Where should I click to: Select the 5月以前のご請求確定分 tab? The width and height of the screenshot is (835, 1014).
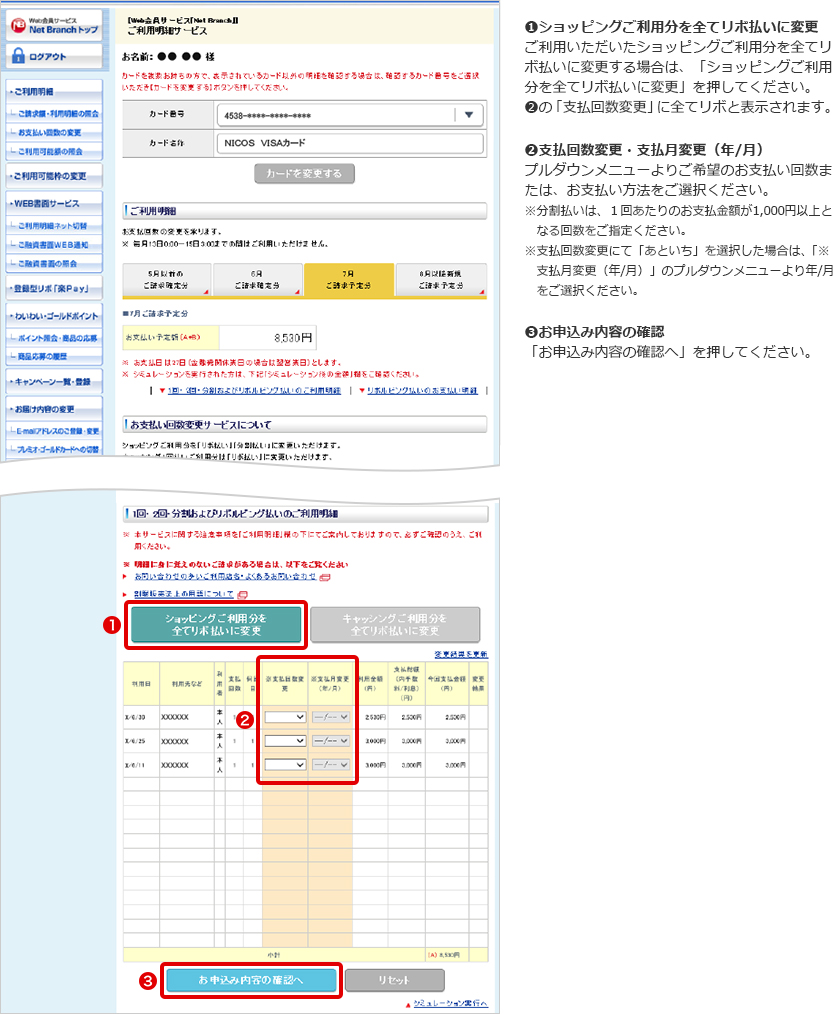click(x=165, y=279)
